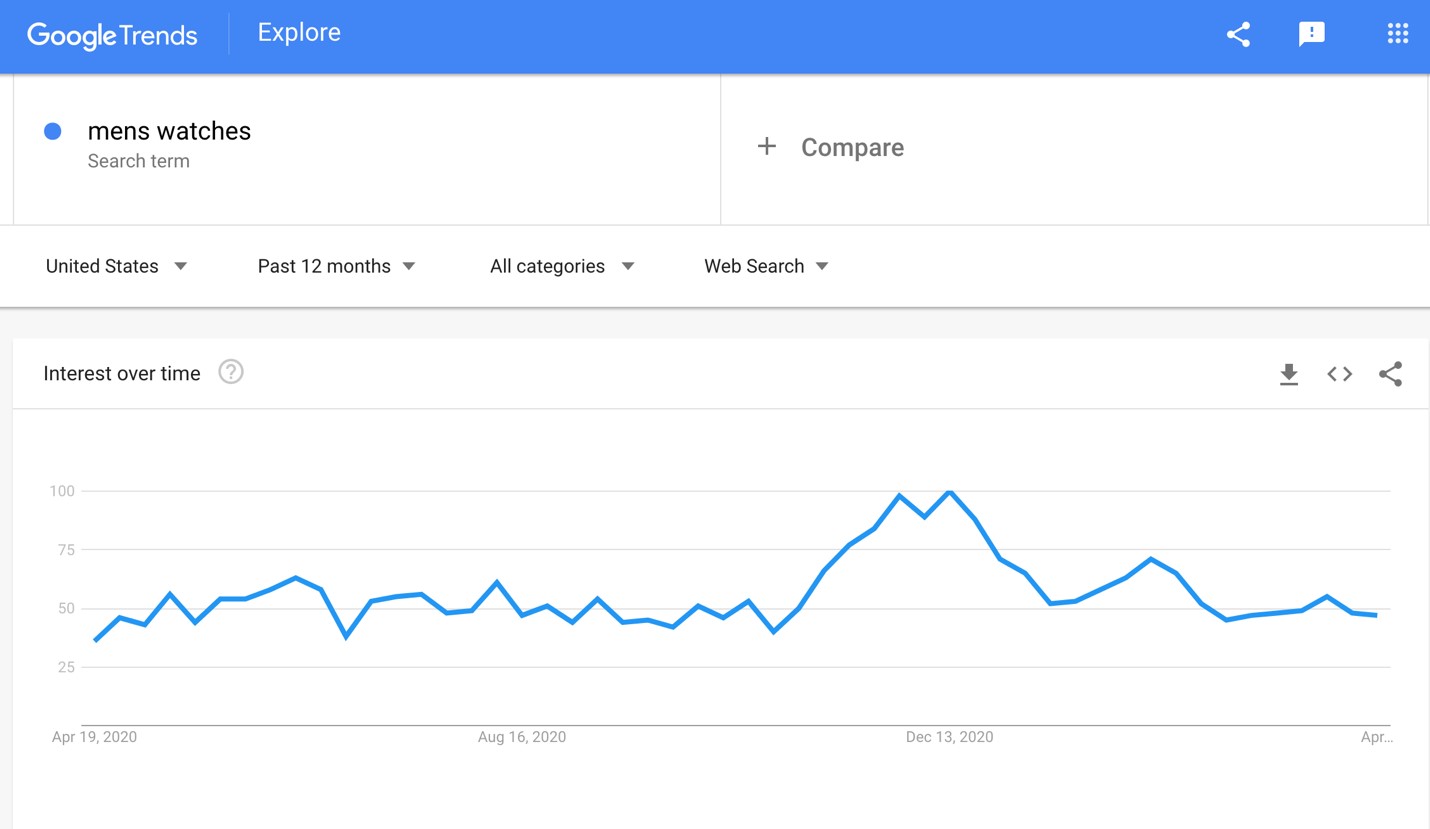Show help for Interest over time

pyautogui.click(x=231, y=372)
